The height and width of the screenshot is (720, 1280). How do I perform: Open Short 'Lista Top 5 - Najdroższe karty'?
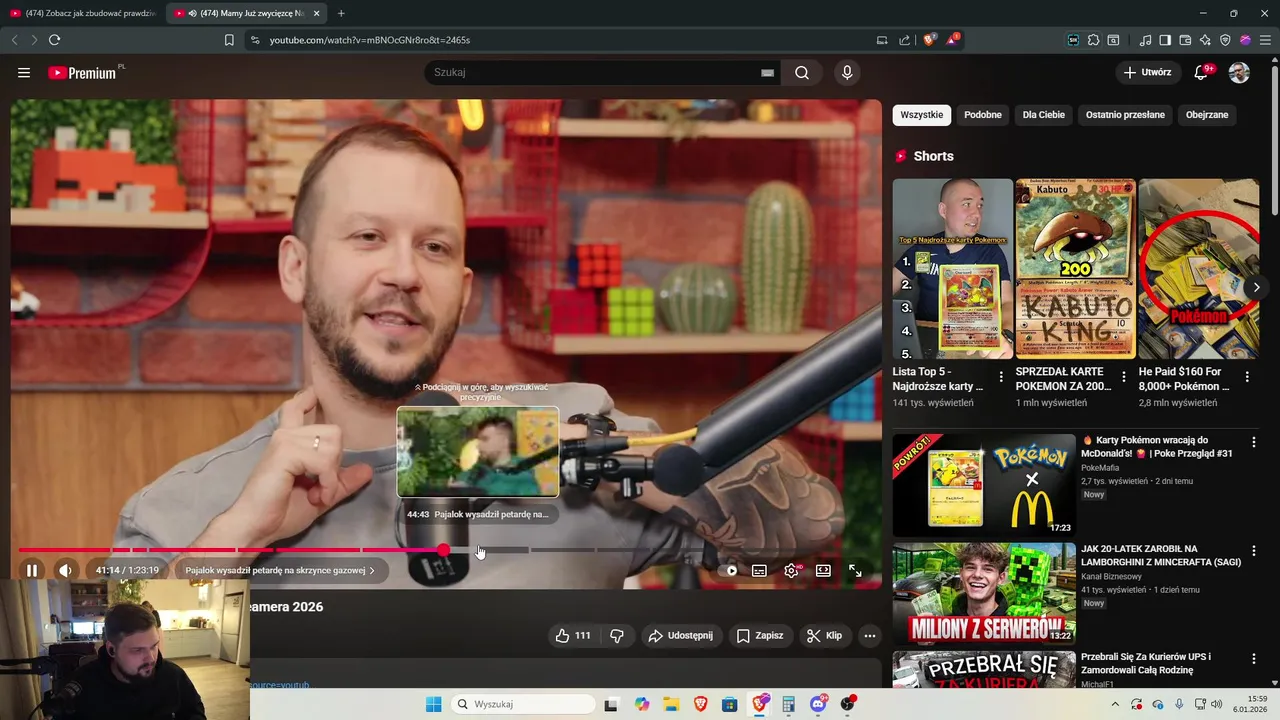pyautogui.click(x=953, y=269)
